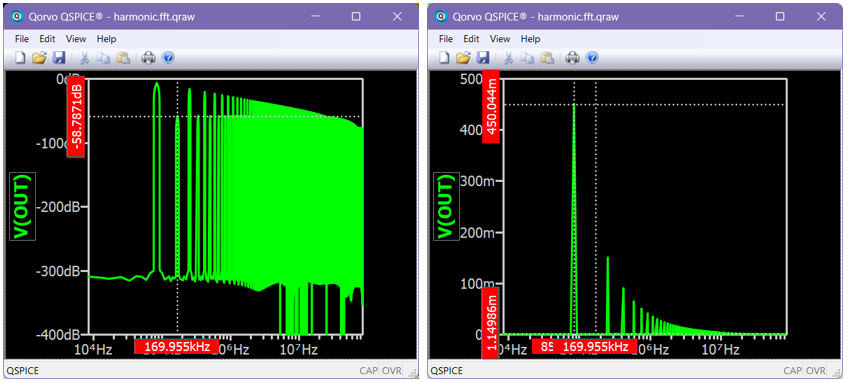The height and width of the screenshot is (382, 848).
Task: Click Paste clipboard icon in left window
Action: click(123, 57)
